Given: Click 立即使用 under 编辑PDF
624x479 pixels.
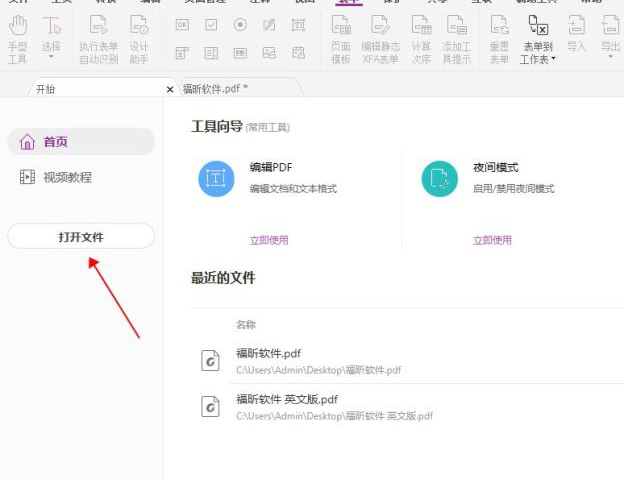Looking at the screenshot, I should coord(269,240).
